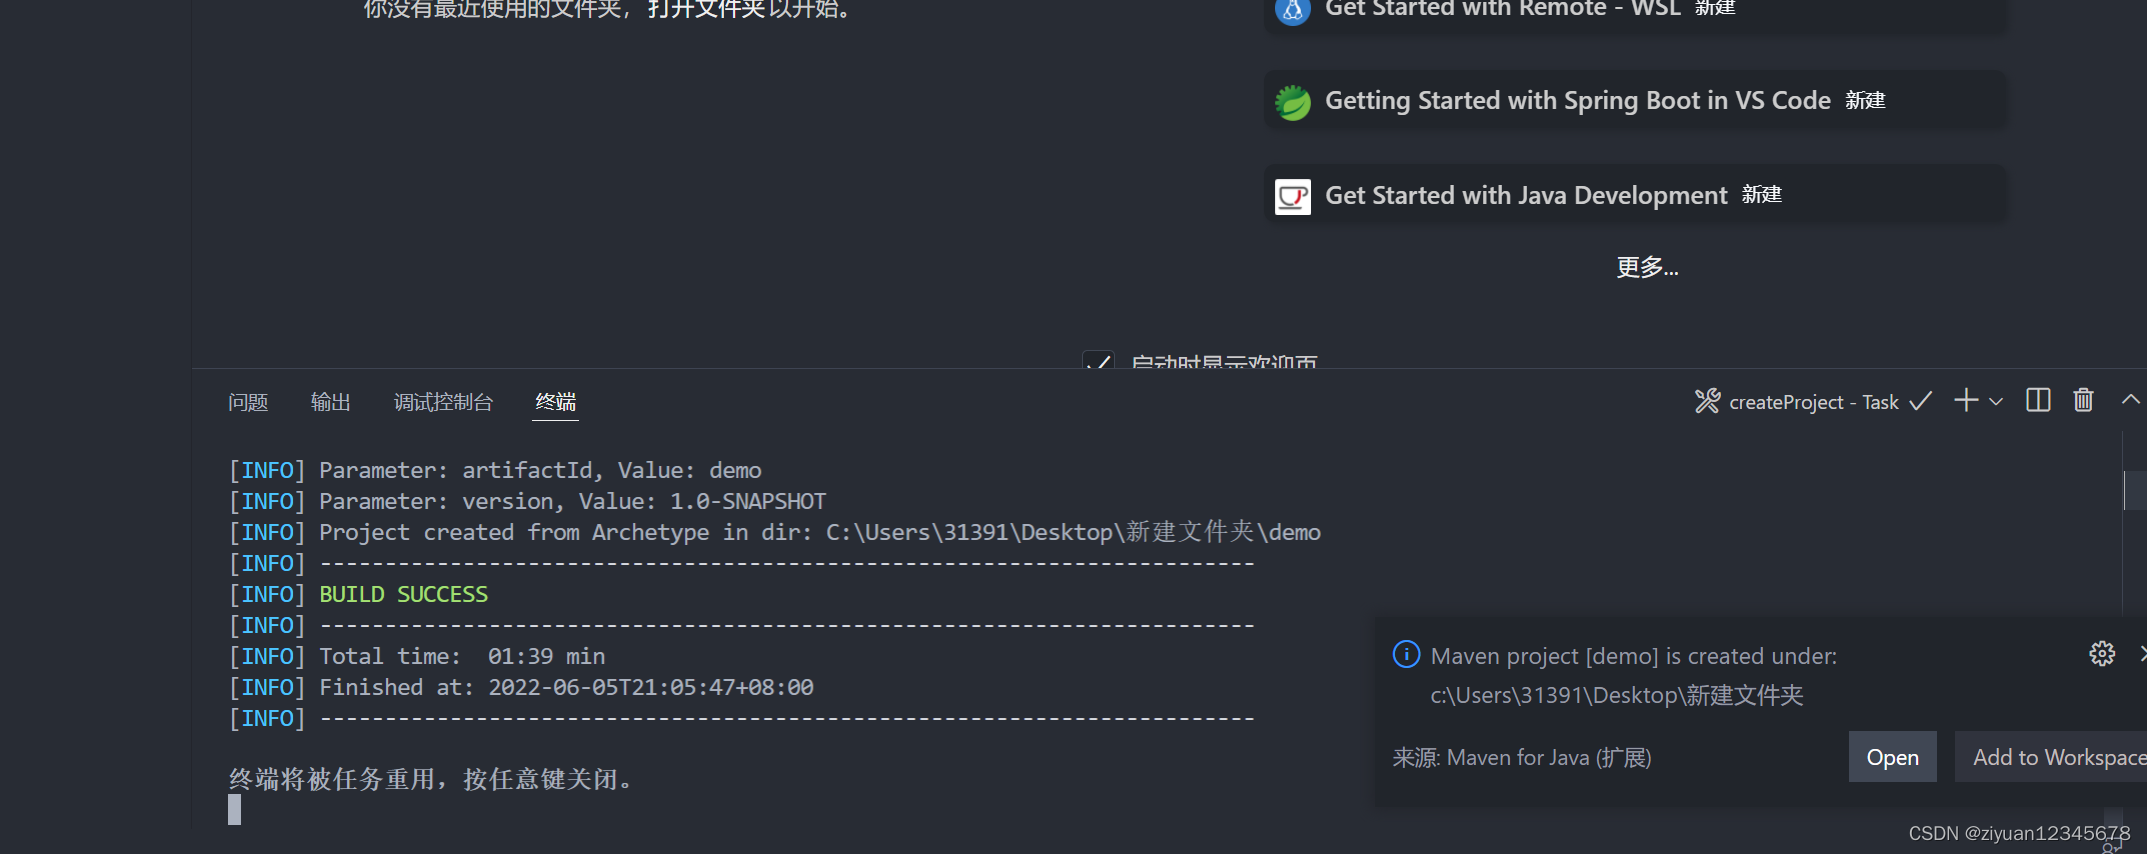Image resolution: width=2147 pixels, height=854 pixels.
Task: Click the terminal scrollbar
Action: (x=2134, y=490)
